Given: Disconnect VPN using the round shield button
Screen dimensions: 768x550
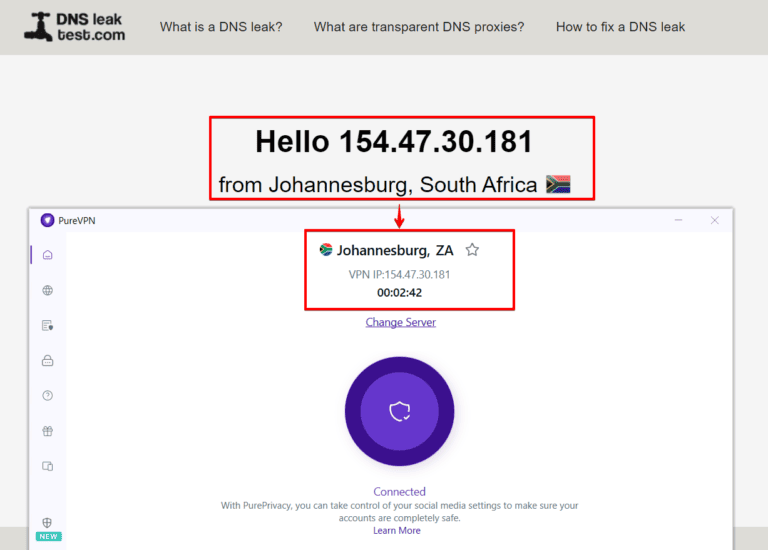Looking at the screenshot, I should pyautogui.click(x=399, y=410).
